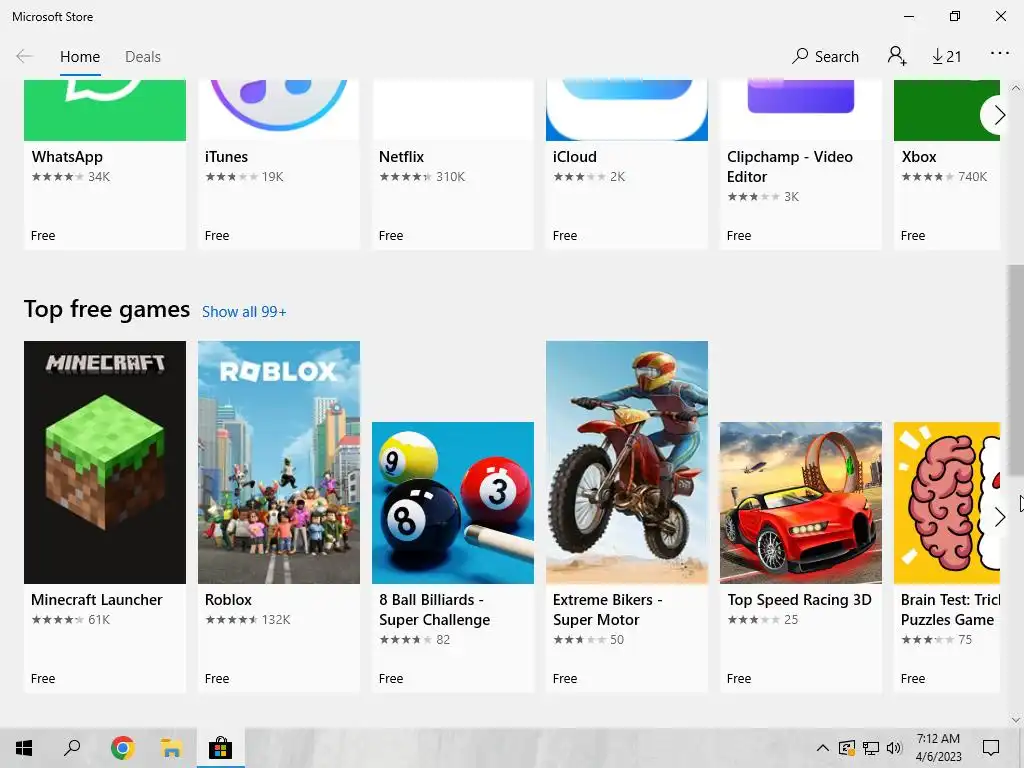Open the Clipchamp - Video Editor title
Image resolution: width=1024 pixels, height=768 pixels.
click(790, 167)
